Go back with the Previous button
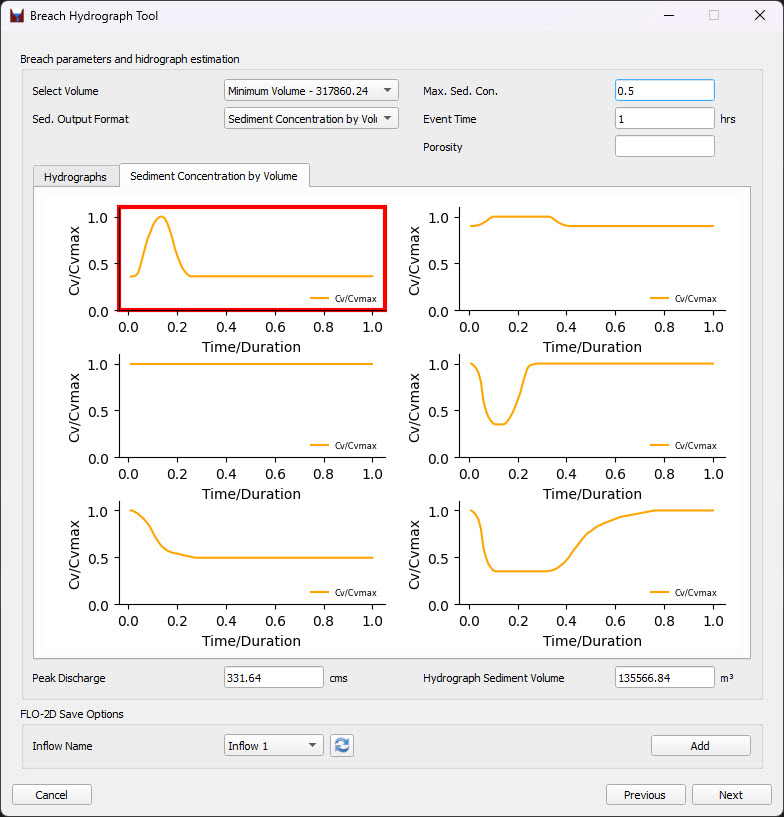 coord(645,795)
